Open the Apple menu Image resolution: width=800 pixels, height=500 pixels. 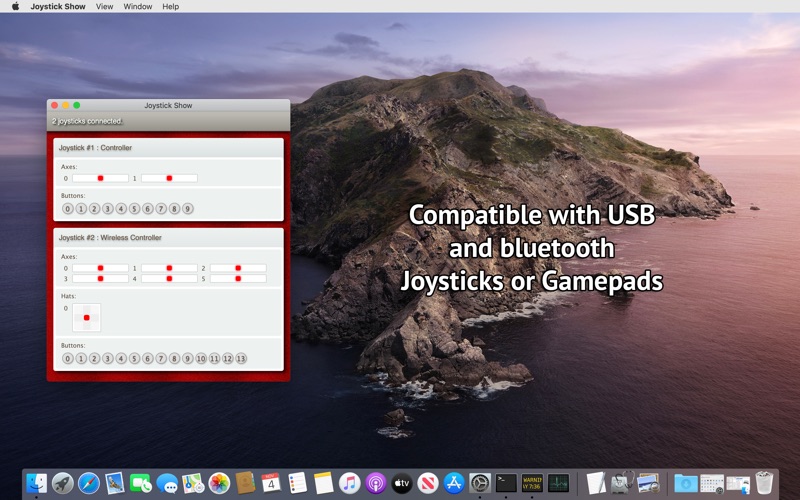[15, 7]
